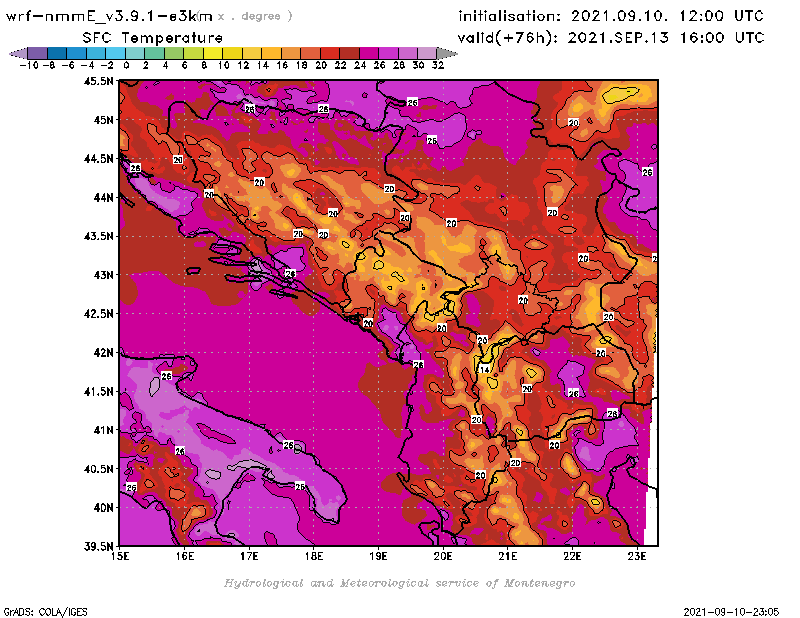Pick the dark red legend swatch between 22 and 24
This screenshot has height=618, width=800.
point(349,53)
